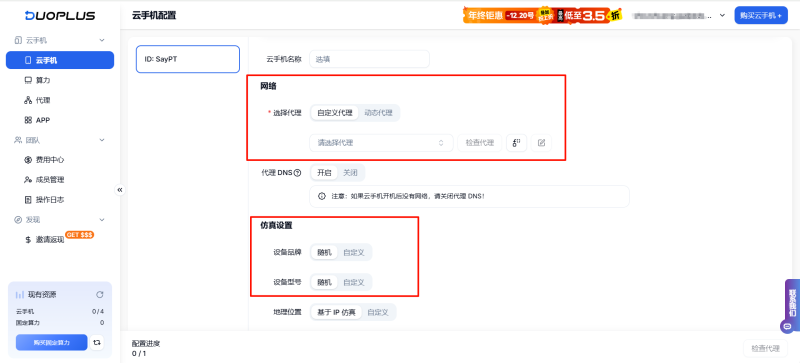The height and width of the screenshot is (363, 800).
Task: Click the 云手机名称 input field
Action: point(369,59)
